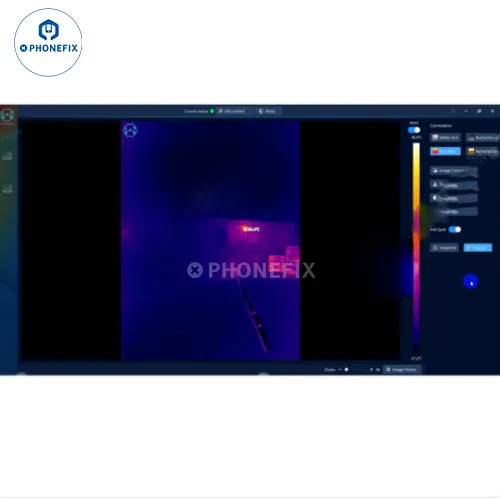500x500 pixels.
Task: Choose the rainbow palette button
Action: tap(482, 151)
